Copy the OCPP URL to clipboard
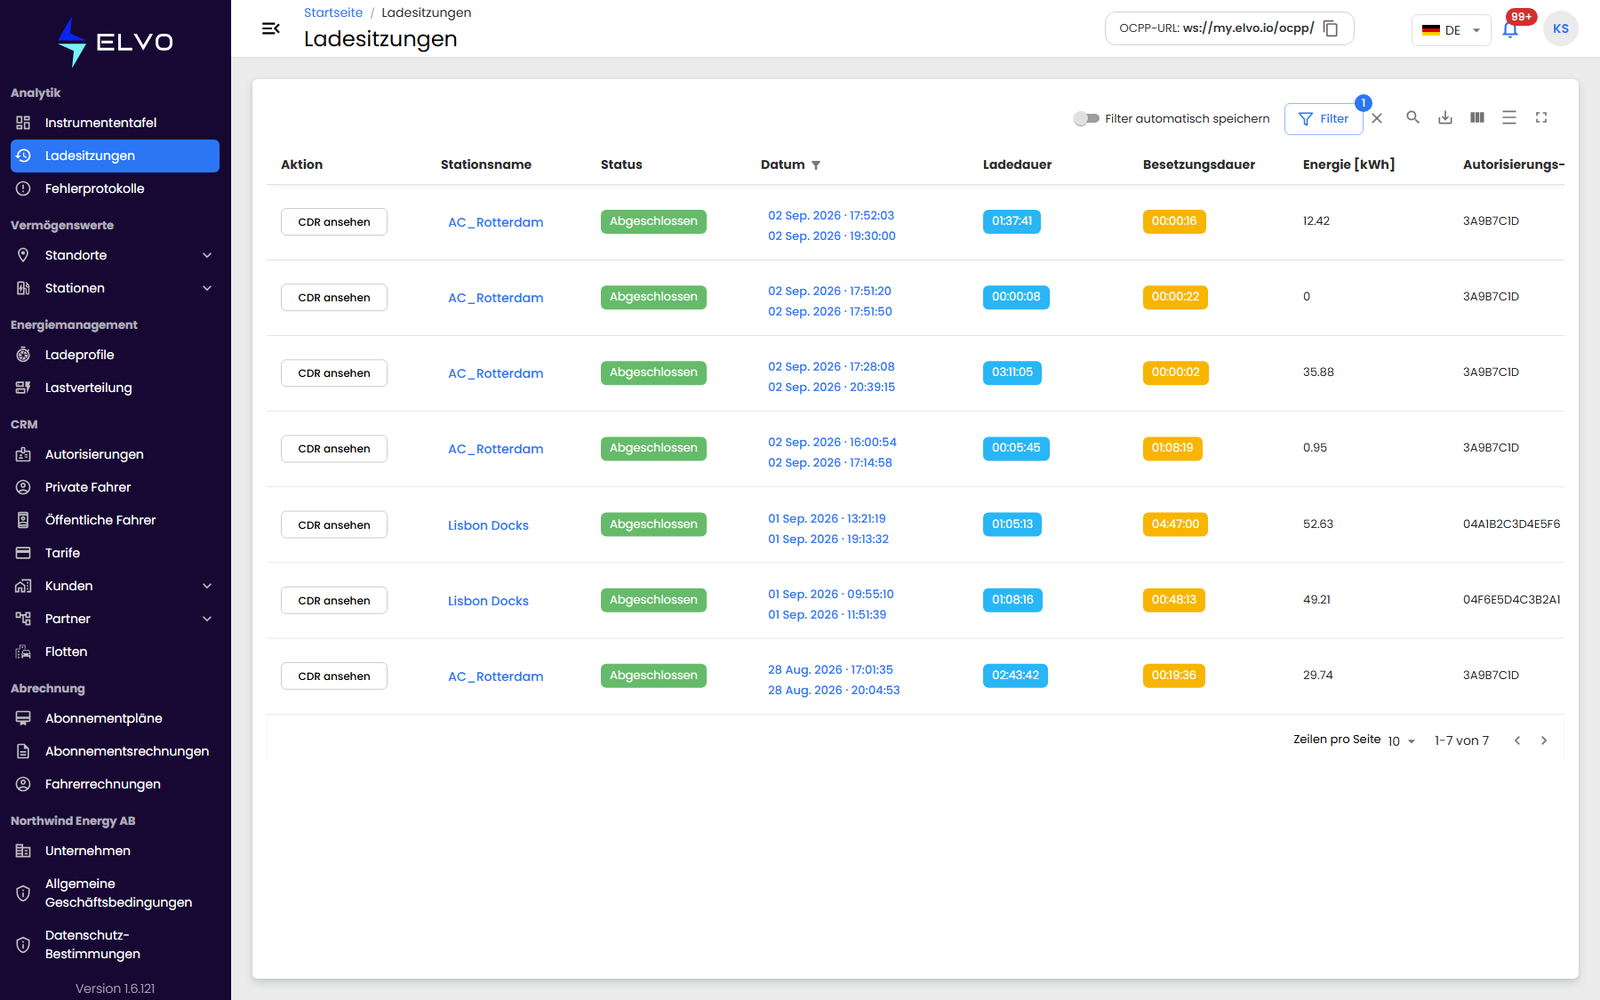Screen dimensions: 1600x1000 (x=1330, y=28)
